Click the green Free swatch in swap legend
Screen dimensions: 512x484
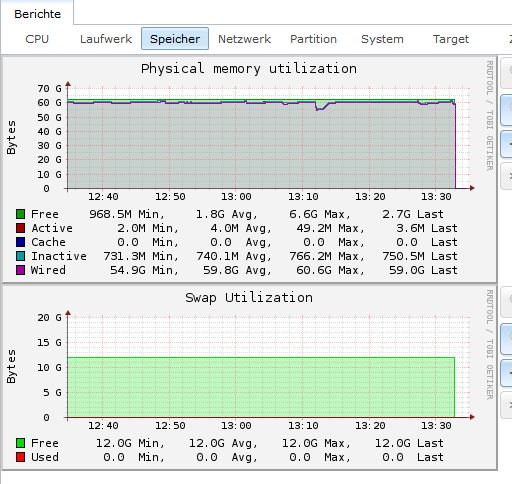[x=20, y=443]
